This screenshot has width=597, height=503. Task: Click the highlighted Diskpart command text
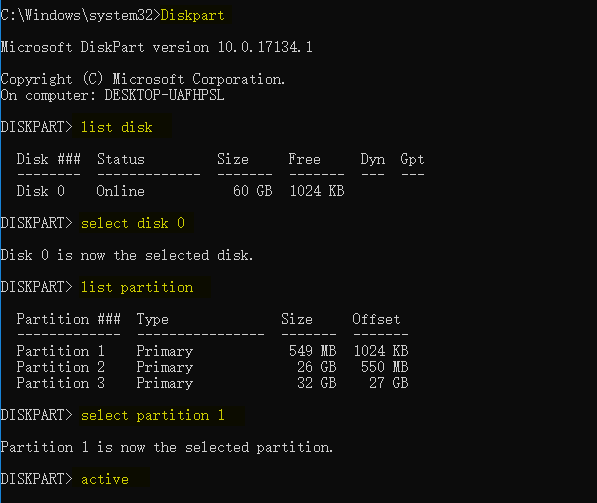[192, 15]
